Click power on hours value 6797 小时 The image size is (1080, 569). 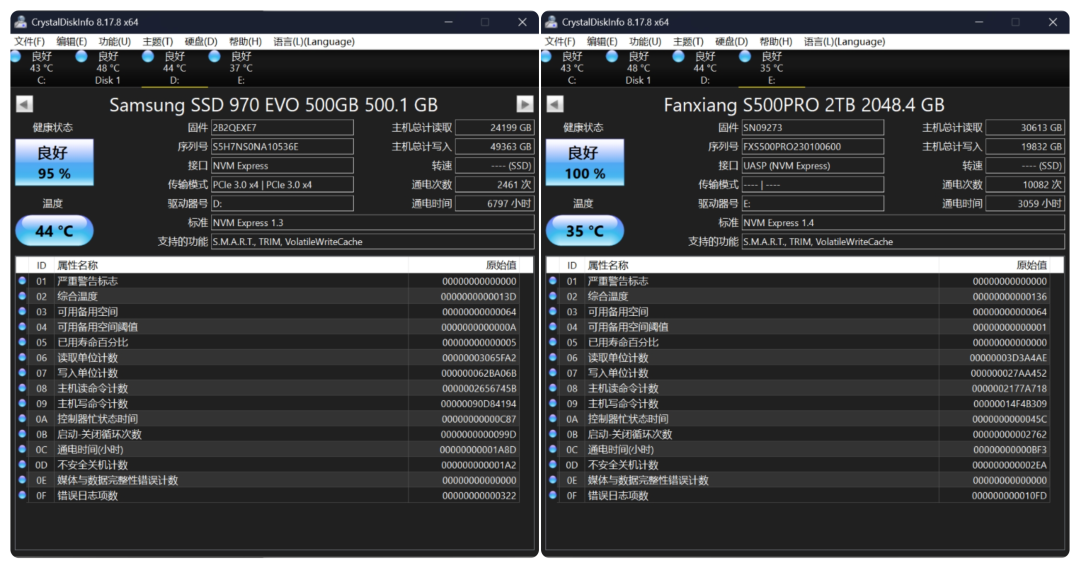coord(495,203)
